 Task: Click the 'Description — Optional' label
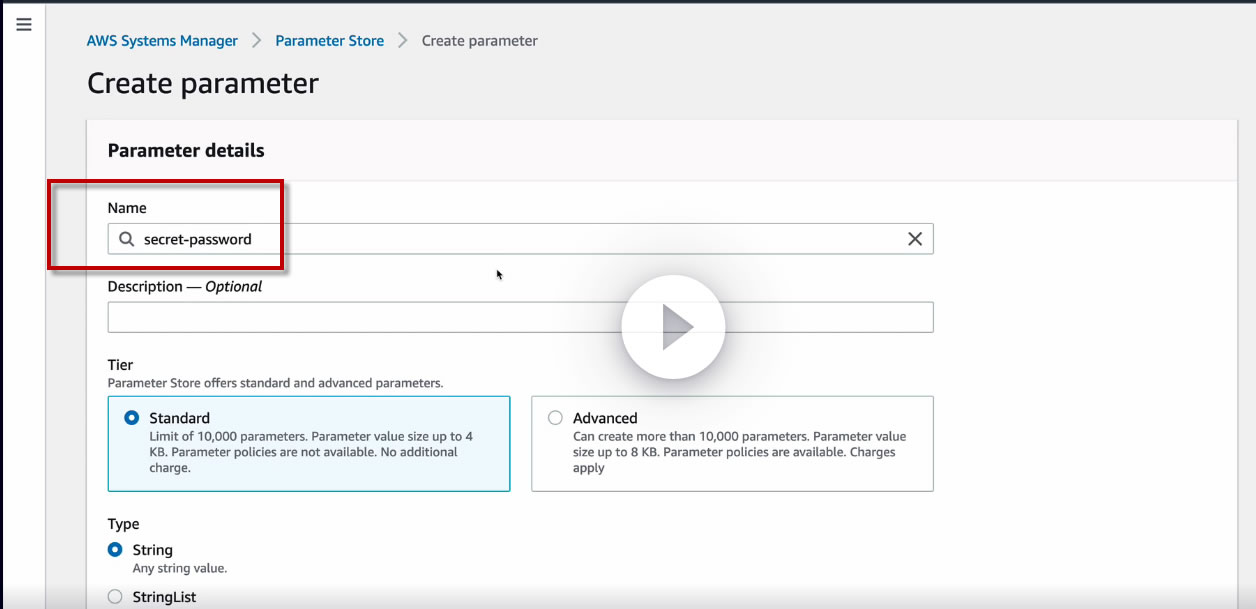(x=185, y=286)
